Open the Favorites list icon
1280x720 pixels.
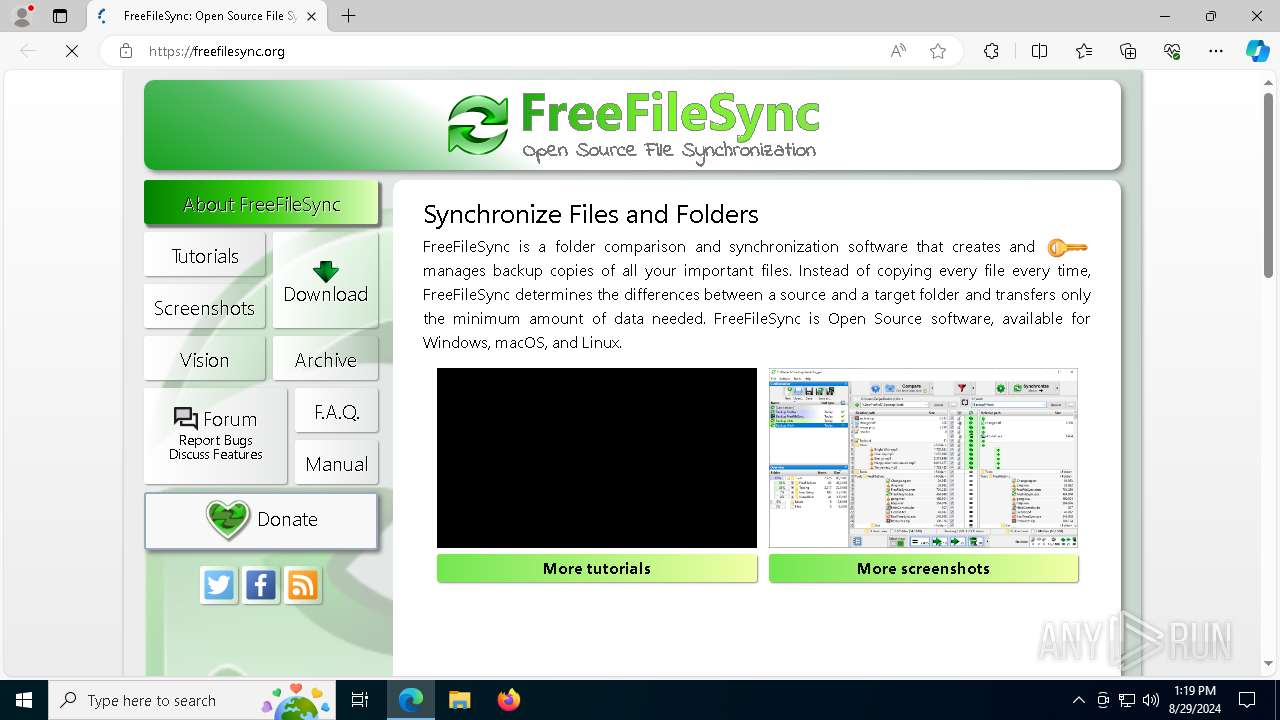coord(1084,51)
